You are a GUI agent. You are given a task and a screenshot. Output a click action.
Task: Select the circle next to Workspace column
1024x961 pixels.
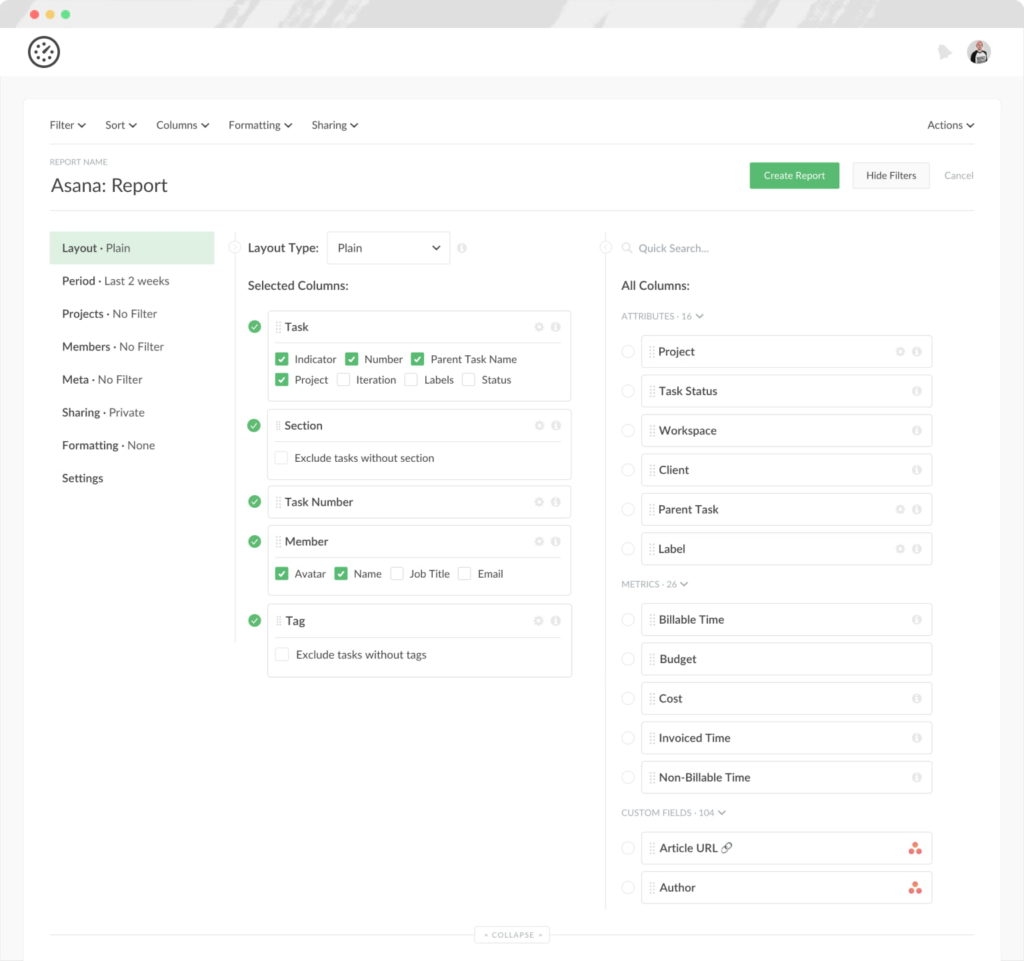628,431
